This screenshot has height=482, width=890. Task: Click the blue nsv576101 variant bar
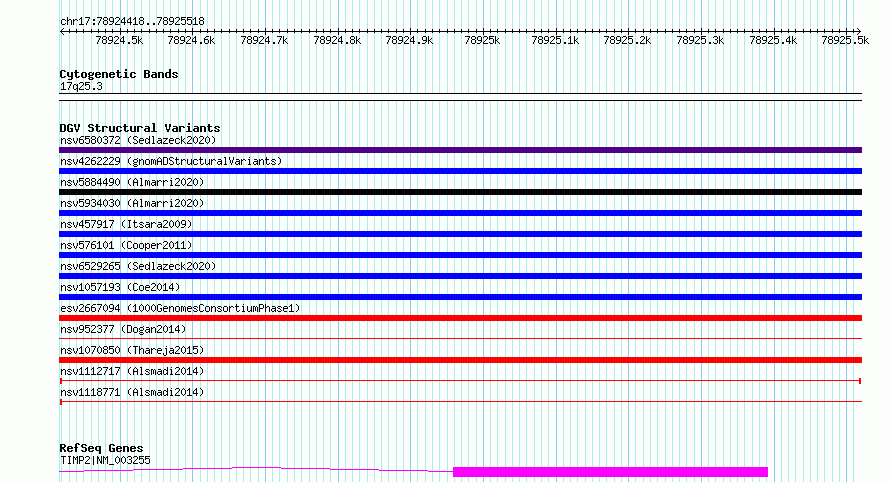coord(460,255)
